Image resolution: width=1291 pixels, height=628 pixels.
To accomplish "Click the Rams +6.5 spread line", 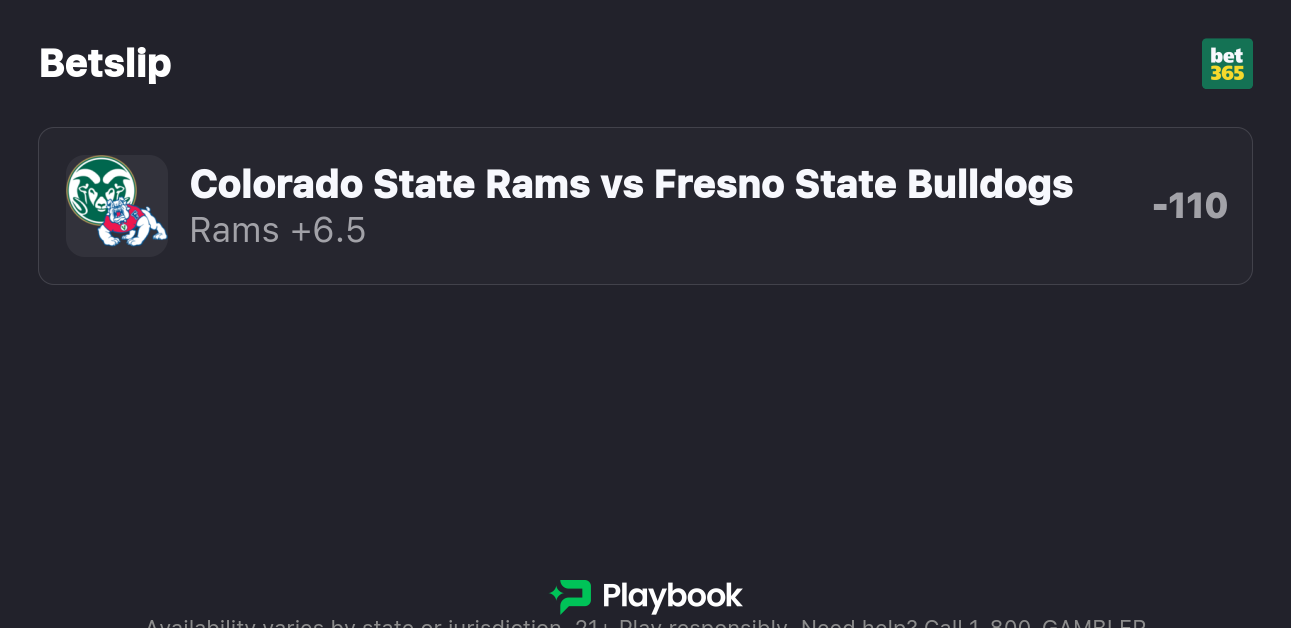I will click(278, 231).
